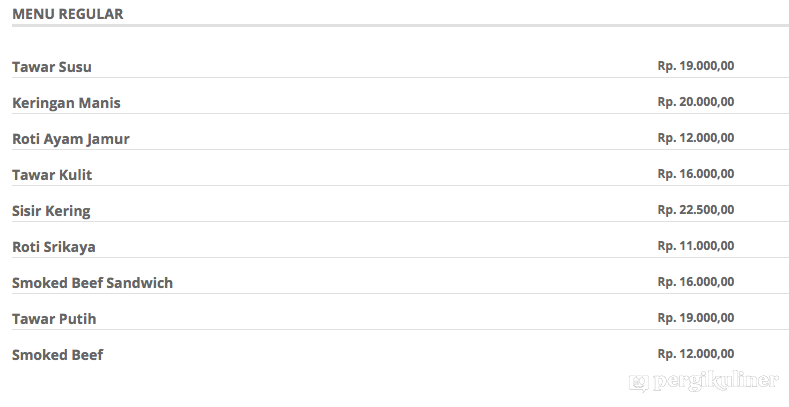Choose the Tawar Putih menu item
Viewport: 789px width, 407px height.
[54, 319]
